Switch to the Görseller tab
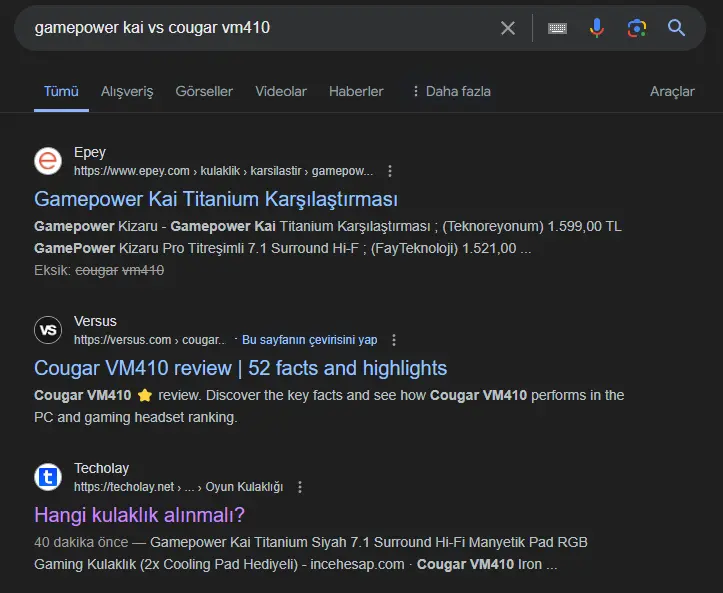Viewport: 723px width, 593px height. [x=204, y=91]
